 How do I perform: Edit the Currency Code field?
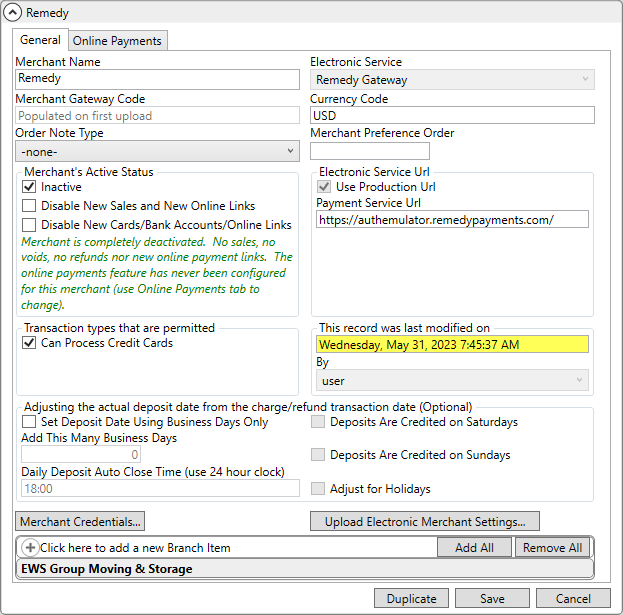452,115
